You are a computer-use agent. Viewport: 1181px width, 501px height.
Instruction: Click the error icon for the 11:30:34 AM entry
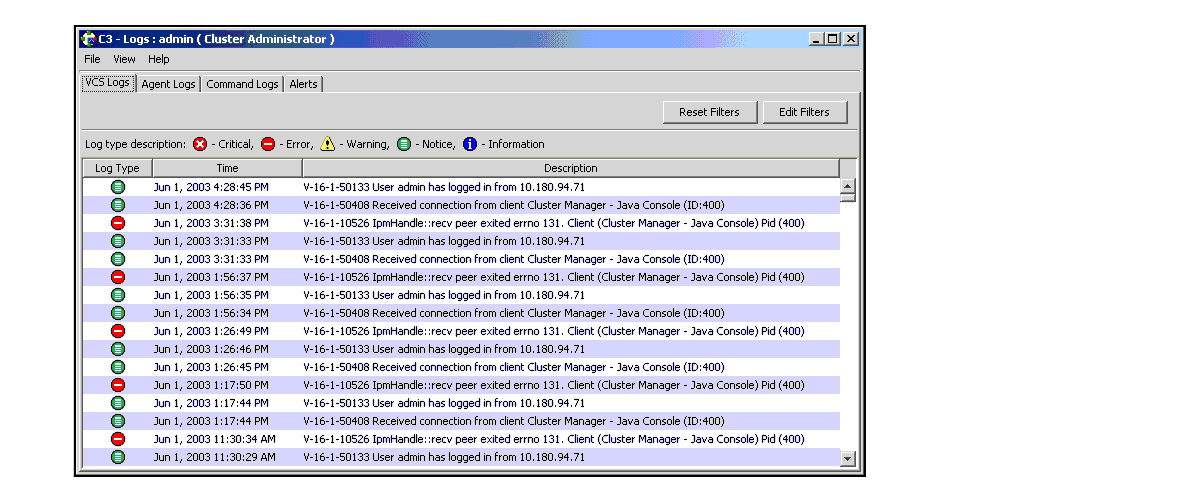click(x=117, y=439)
